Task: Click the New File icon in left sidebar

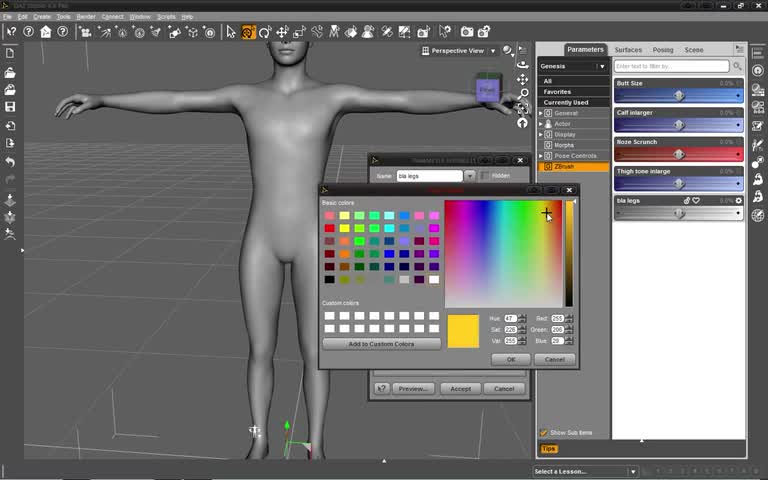Action: click(x=10, y=54)
